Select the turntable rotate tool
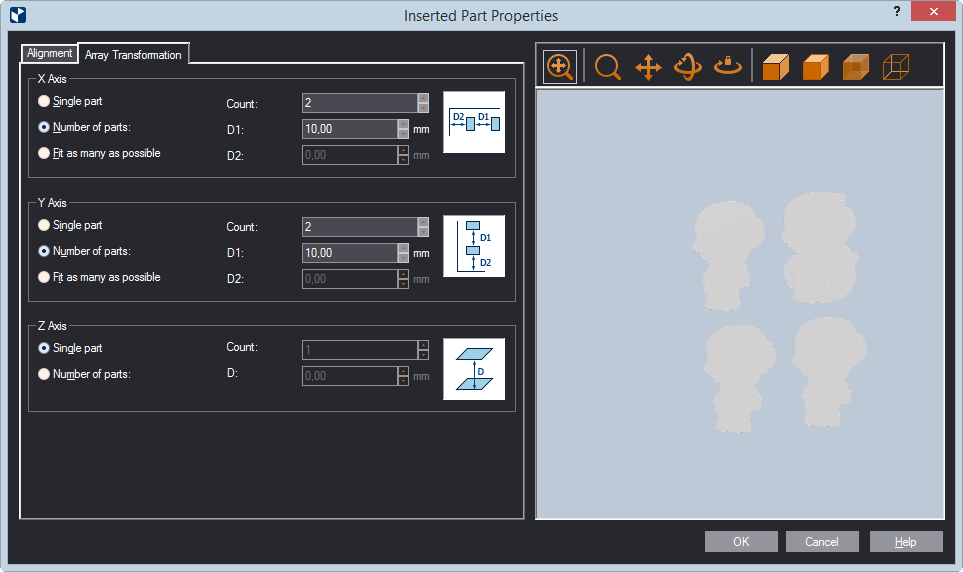963x572 pixels. click(728, 66)
